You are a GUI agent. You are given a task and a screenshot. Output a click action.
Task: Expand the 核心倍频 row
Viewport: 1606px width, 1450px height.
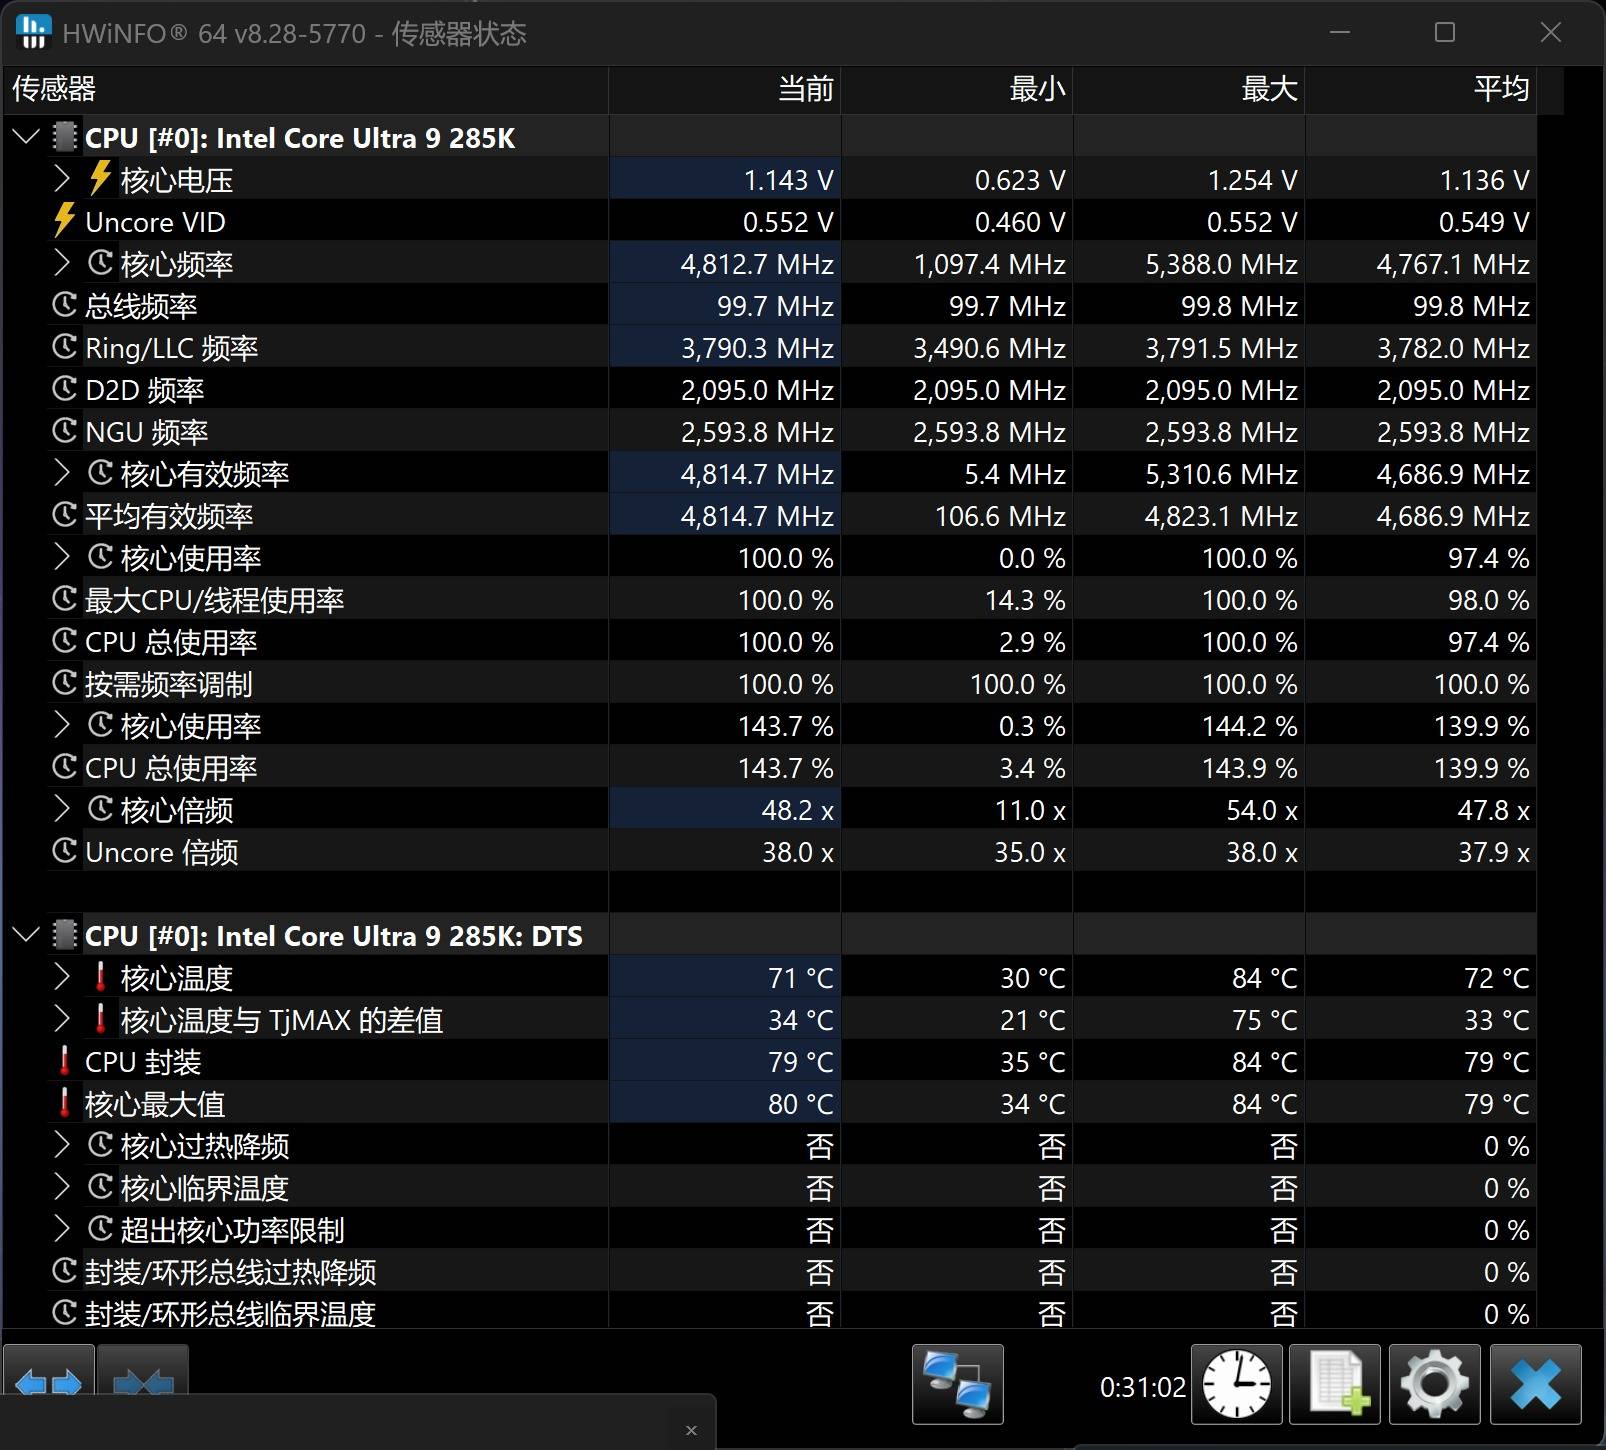pyautogui.click(x=62, y=809)
